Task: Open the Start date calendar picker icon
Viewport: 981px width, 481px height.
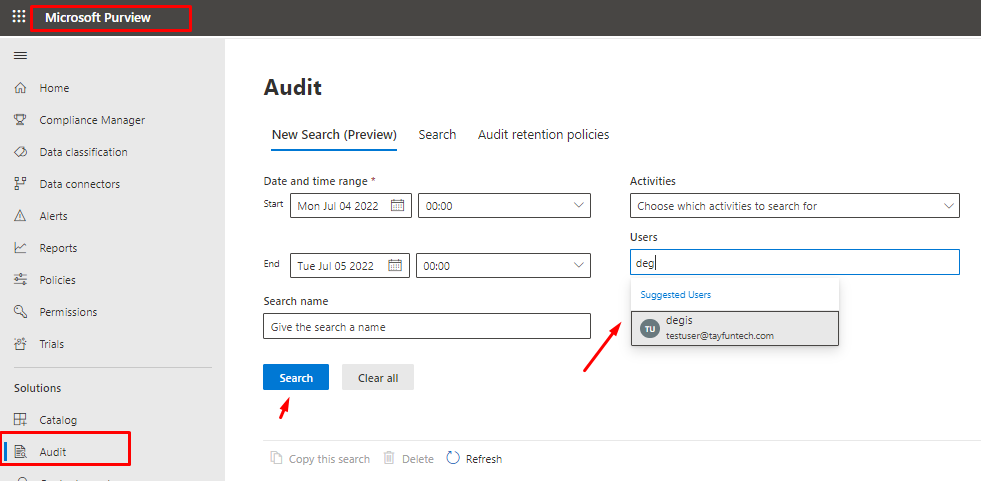Action: click(x=397, y=205)
